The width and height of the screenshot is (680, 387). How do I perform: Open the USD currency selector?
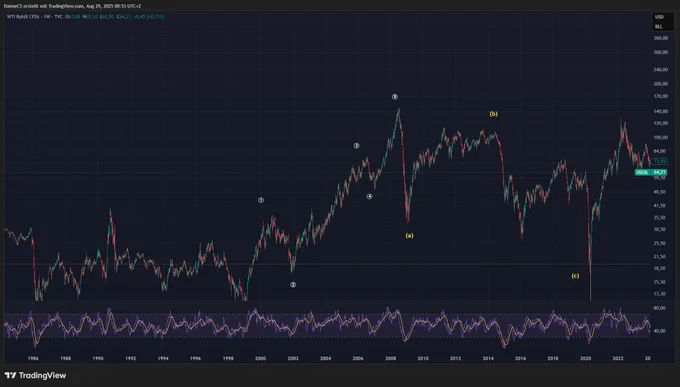pos(659,17)
